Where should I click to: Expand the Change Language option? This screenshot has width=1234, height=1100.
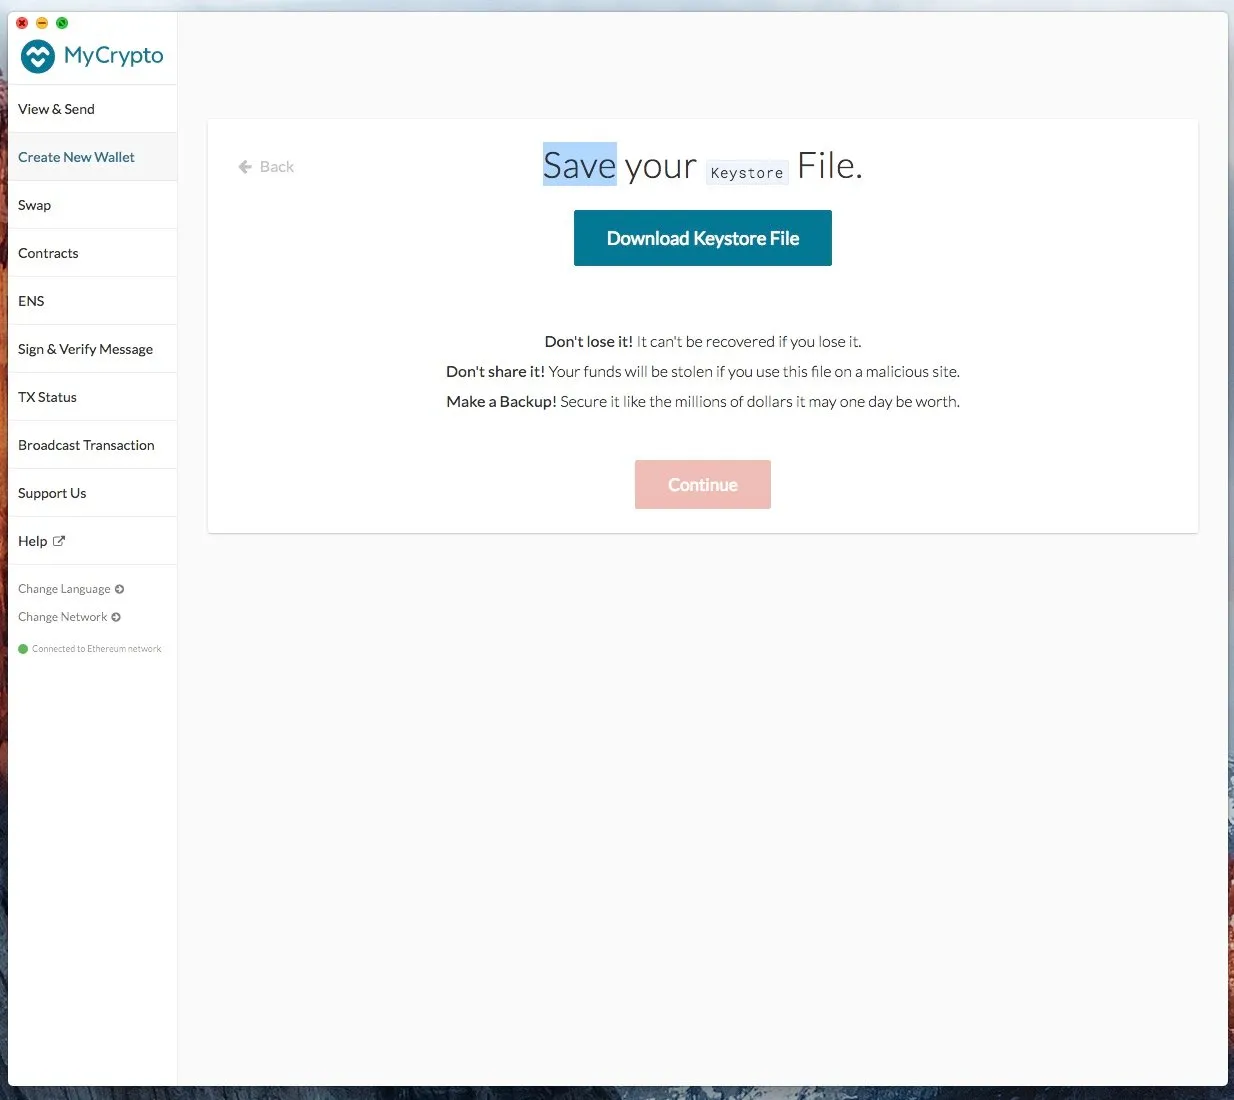coord(70,589)
